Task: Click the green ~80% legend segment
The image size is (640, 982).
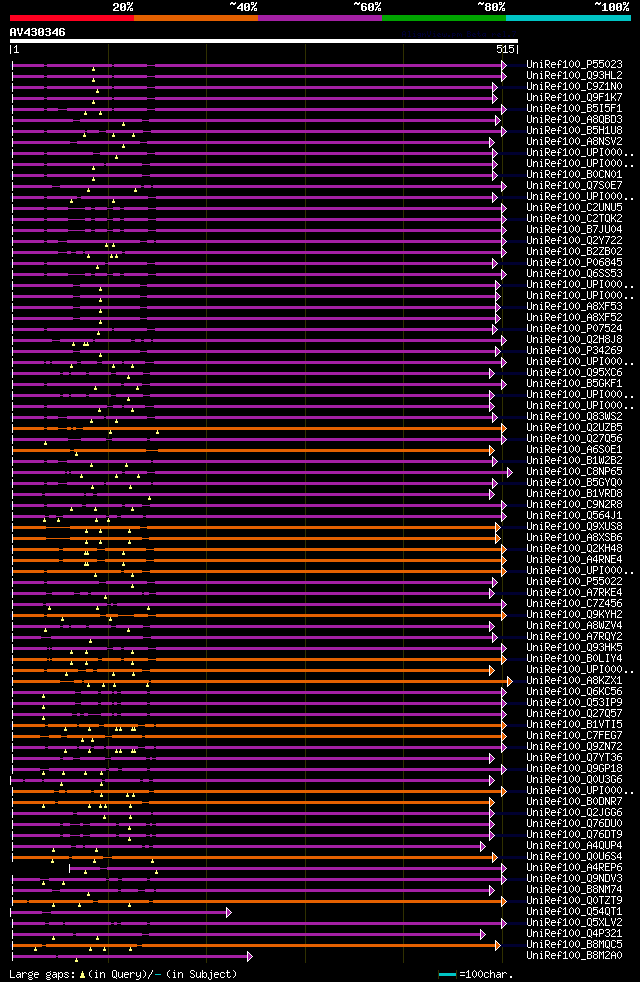Action: point(444,18)
